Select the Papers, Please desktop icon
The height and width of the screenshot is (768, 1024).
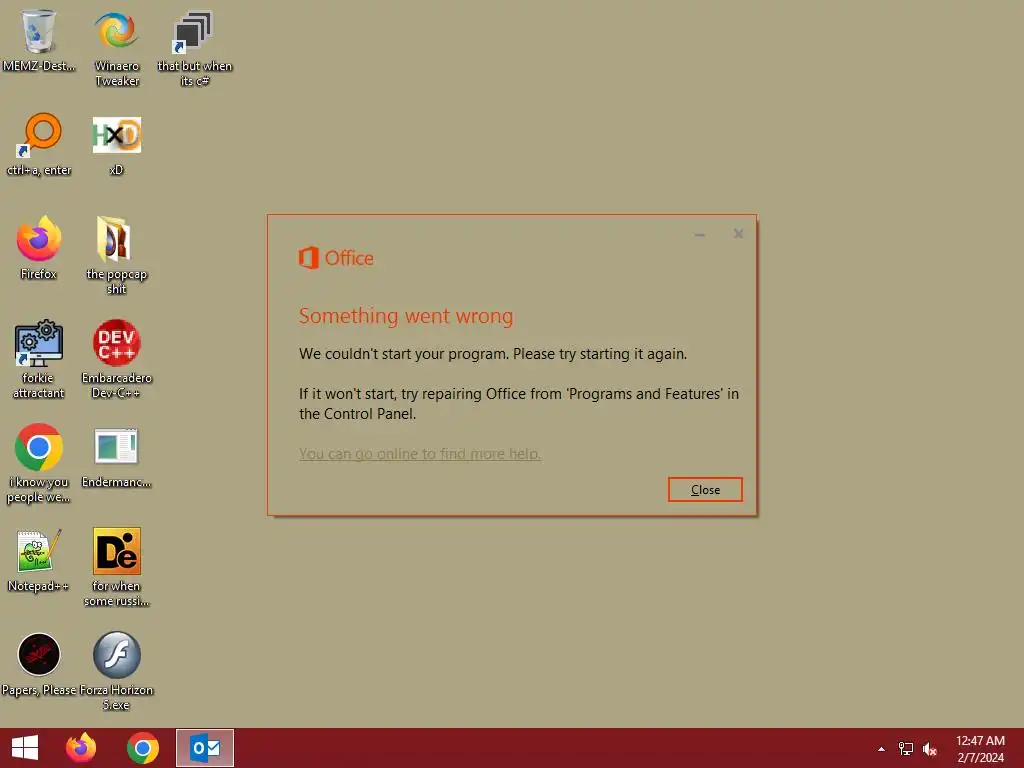39,664
